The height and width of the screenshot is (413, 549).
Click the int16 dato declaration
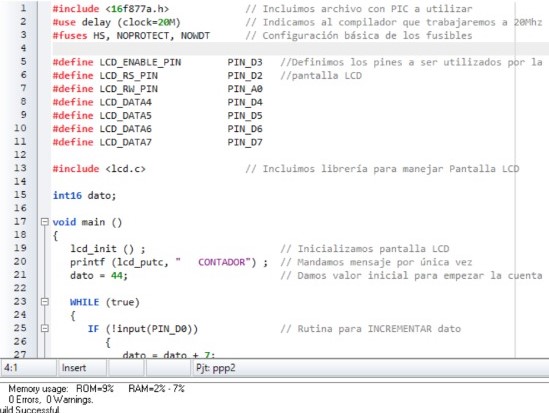(x=84, y=195)
